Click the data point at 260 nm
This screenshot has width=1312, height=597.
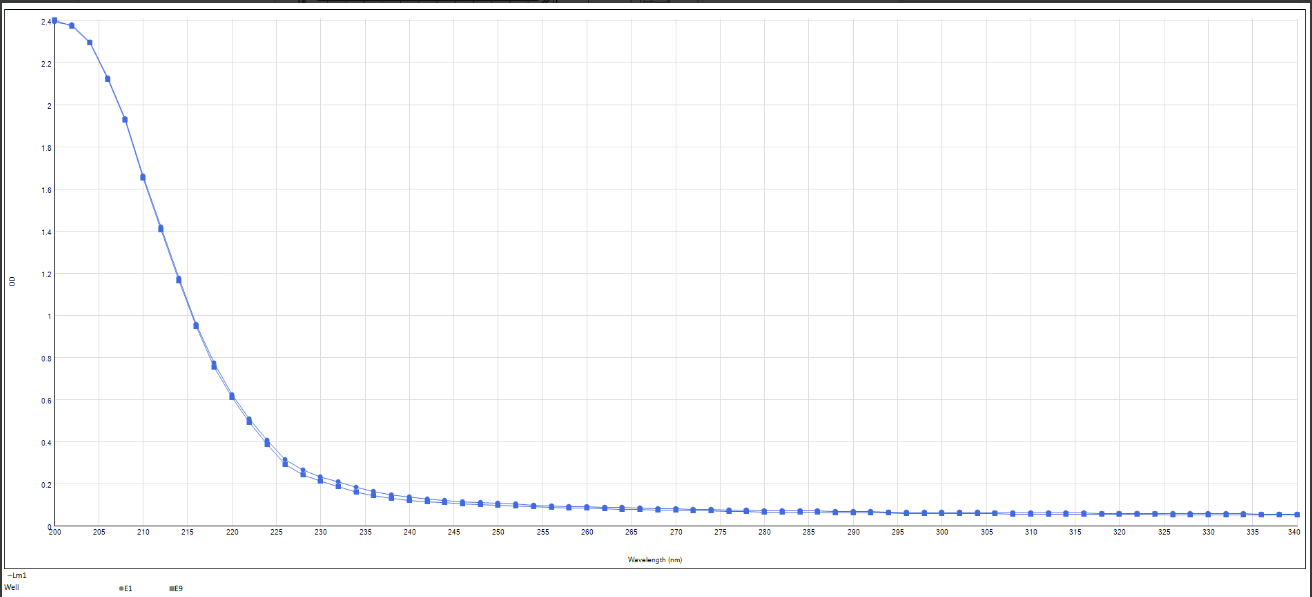coord(587,507)
